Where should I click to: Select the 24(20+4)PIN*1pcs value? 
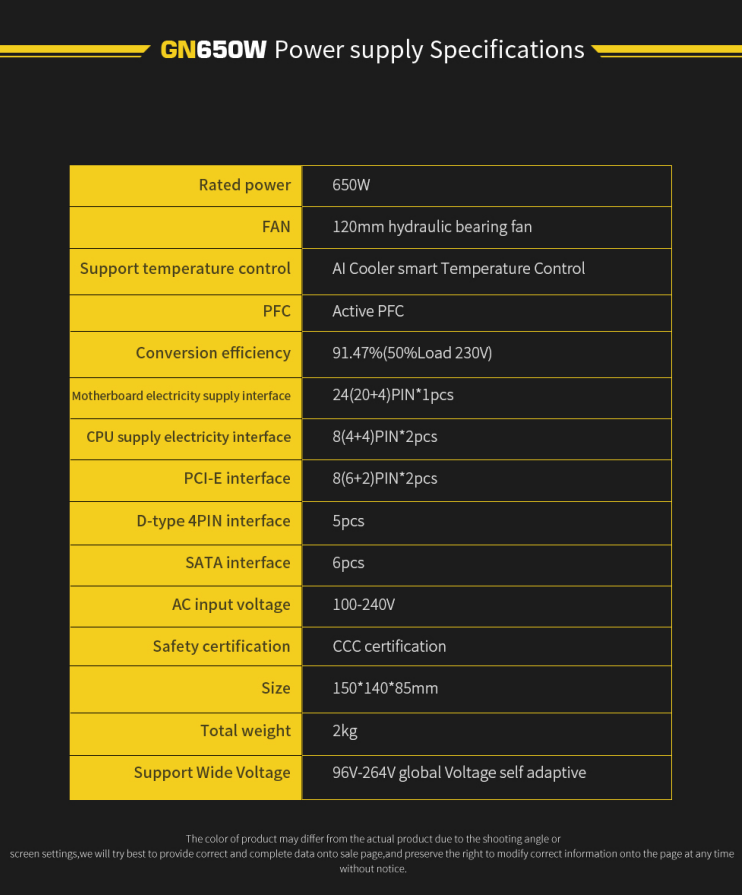click(x=393, y=395)
